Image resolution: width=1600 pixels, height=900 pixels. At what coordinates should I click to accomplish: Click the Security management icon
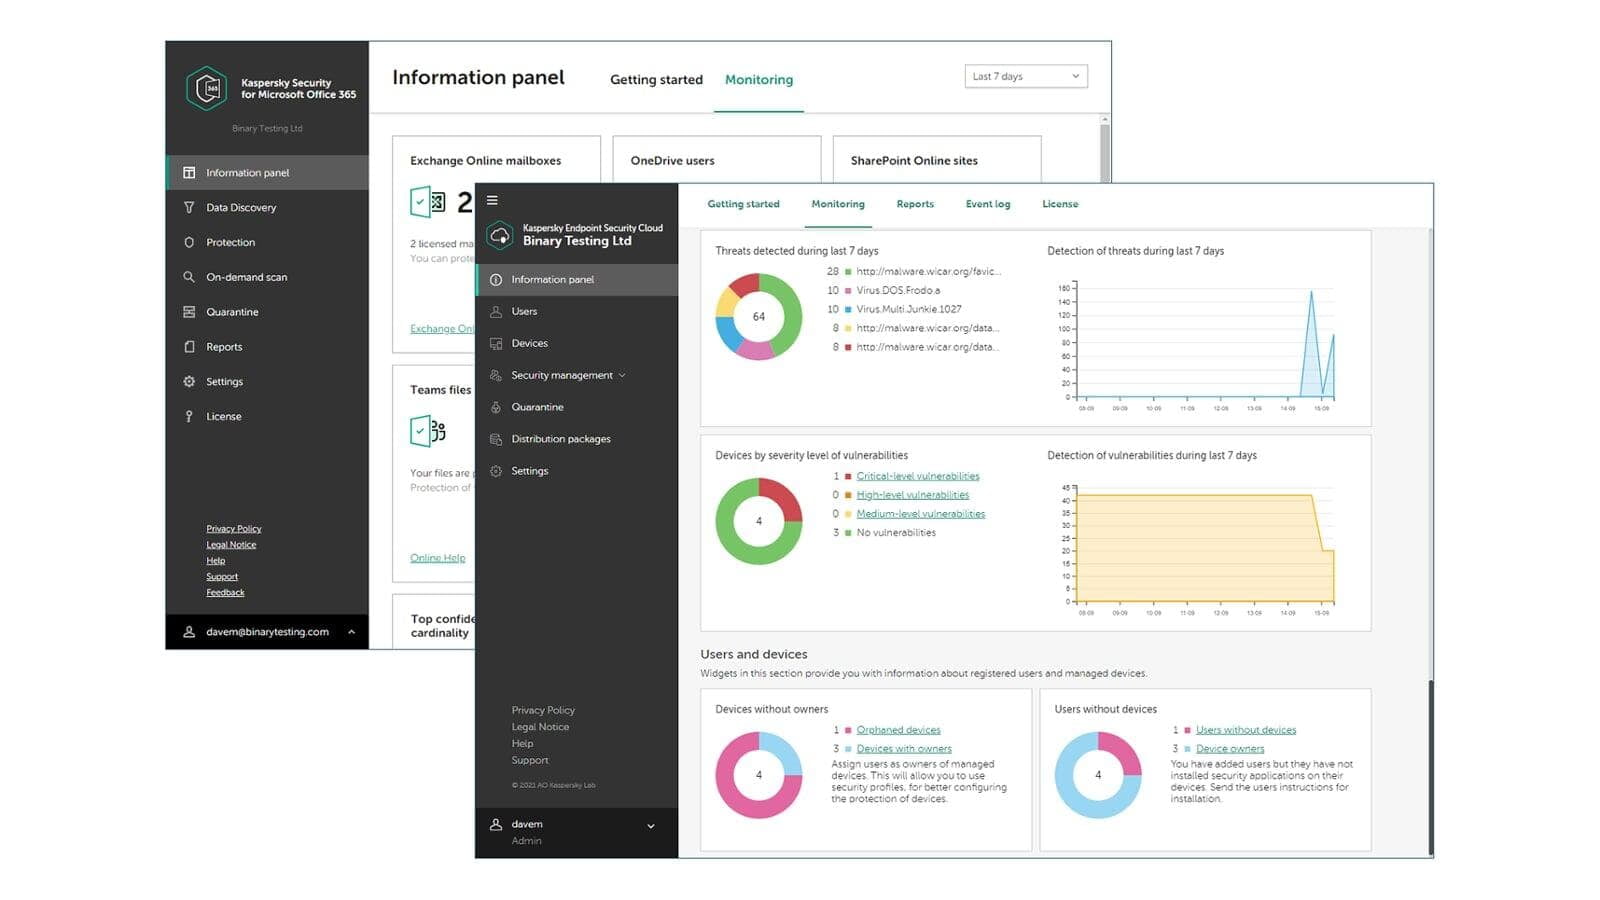point(496,376)
